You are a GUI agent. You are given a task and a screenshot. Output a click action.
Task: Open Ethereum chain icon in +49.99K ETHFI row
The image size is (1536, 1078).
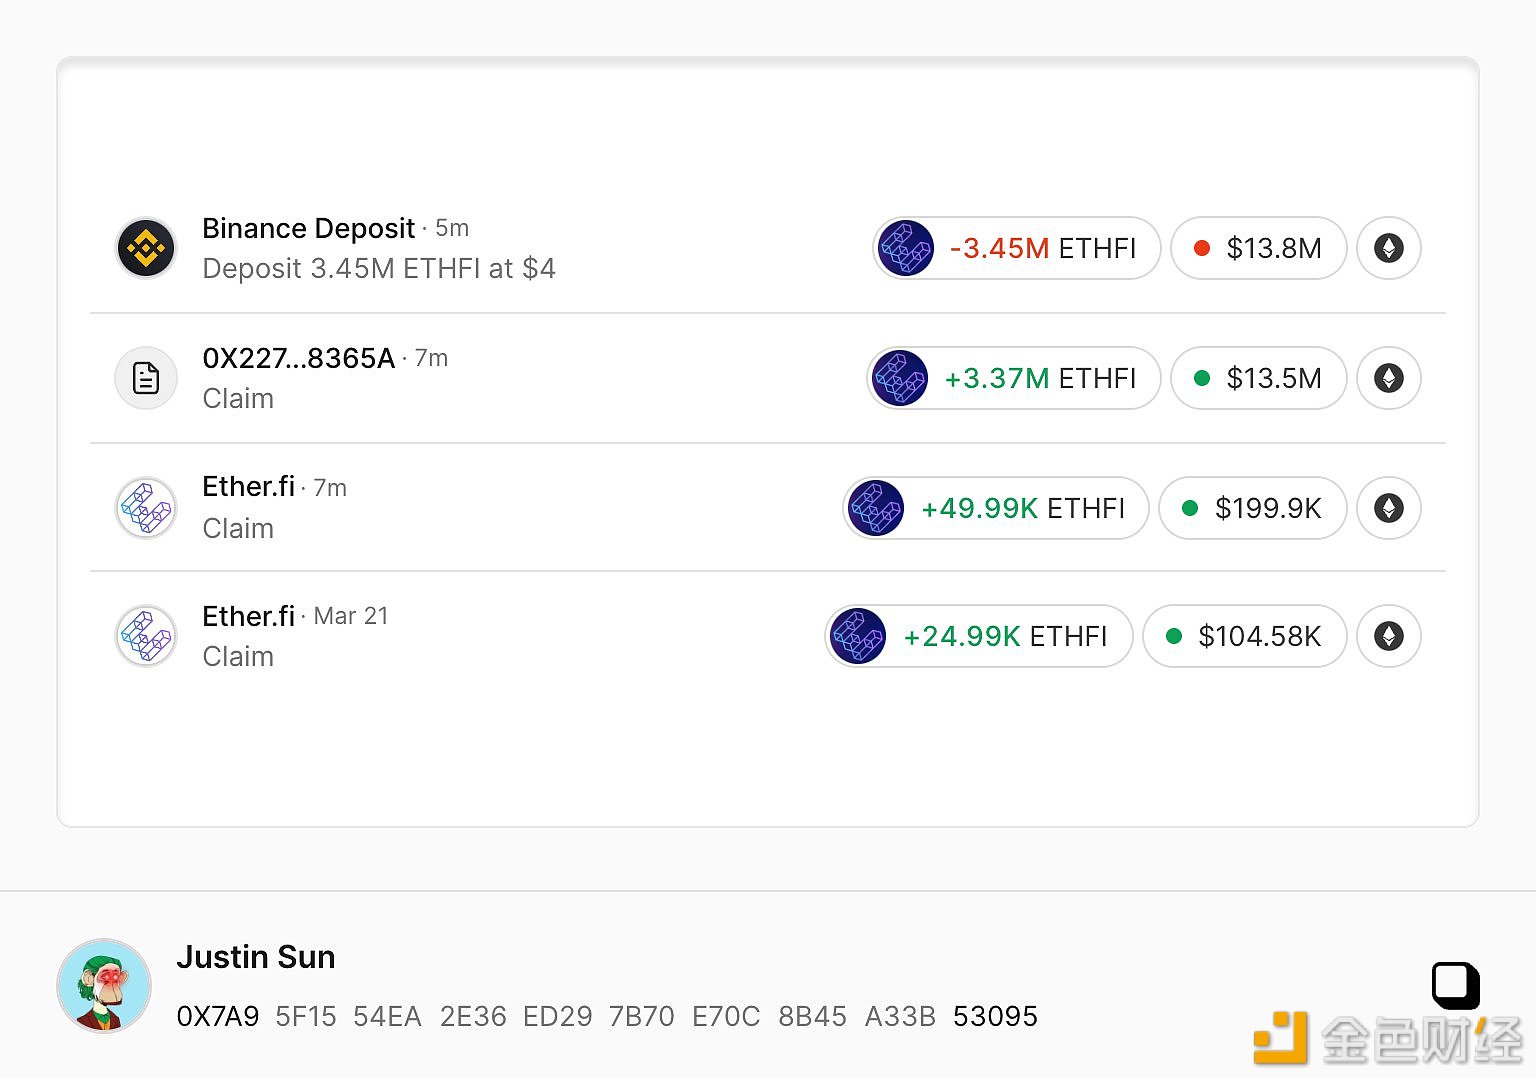[1389, 508]
